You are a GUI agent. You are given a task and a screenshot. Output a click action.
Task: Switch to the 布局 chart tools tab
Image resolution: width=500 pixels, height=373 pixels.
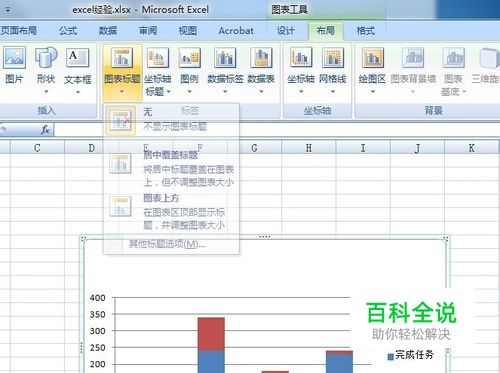(x=326, y=31)
